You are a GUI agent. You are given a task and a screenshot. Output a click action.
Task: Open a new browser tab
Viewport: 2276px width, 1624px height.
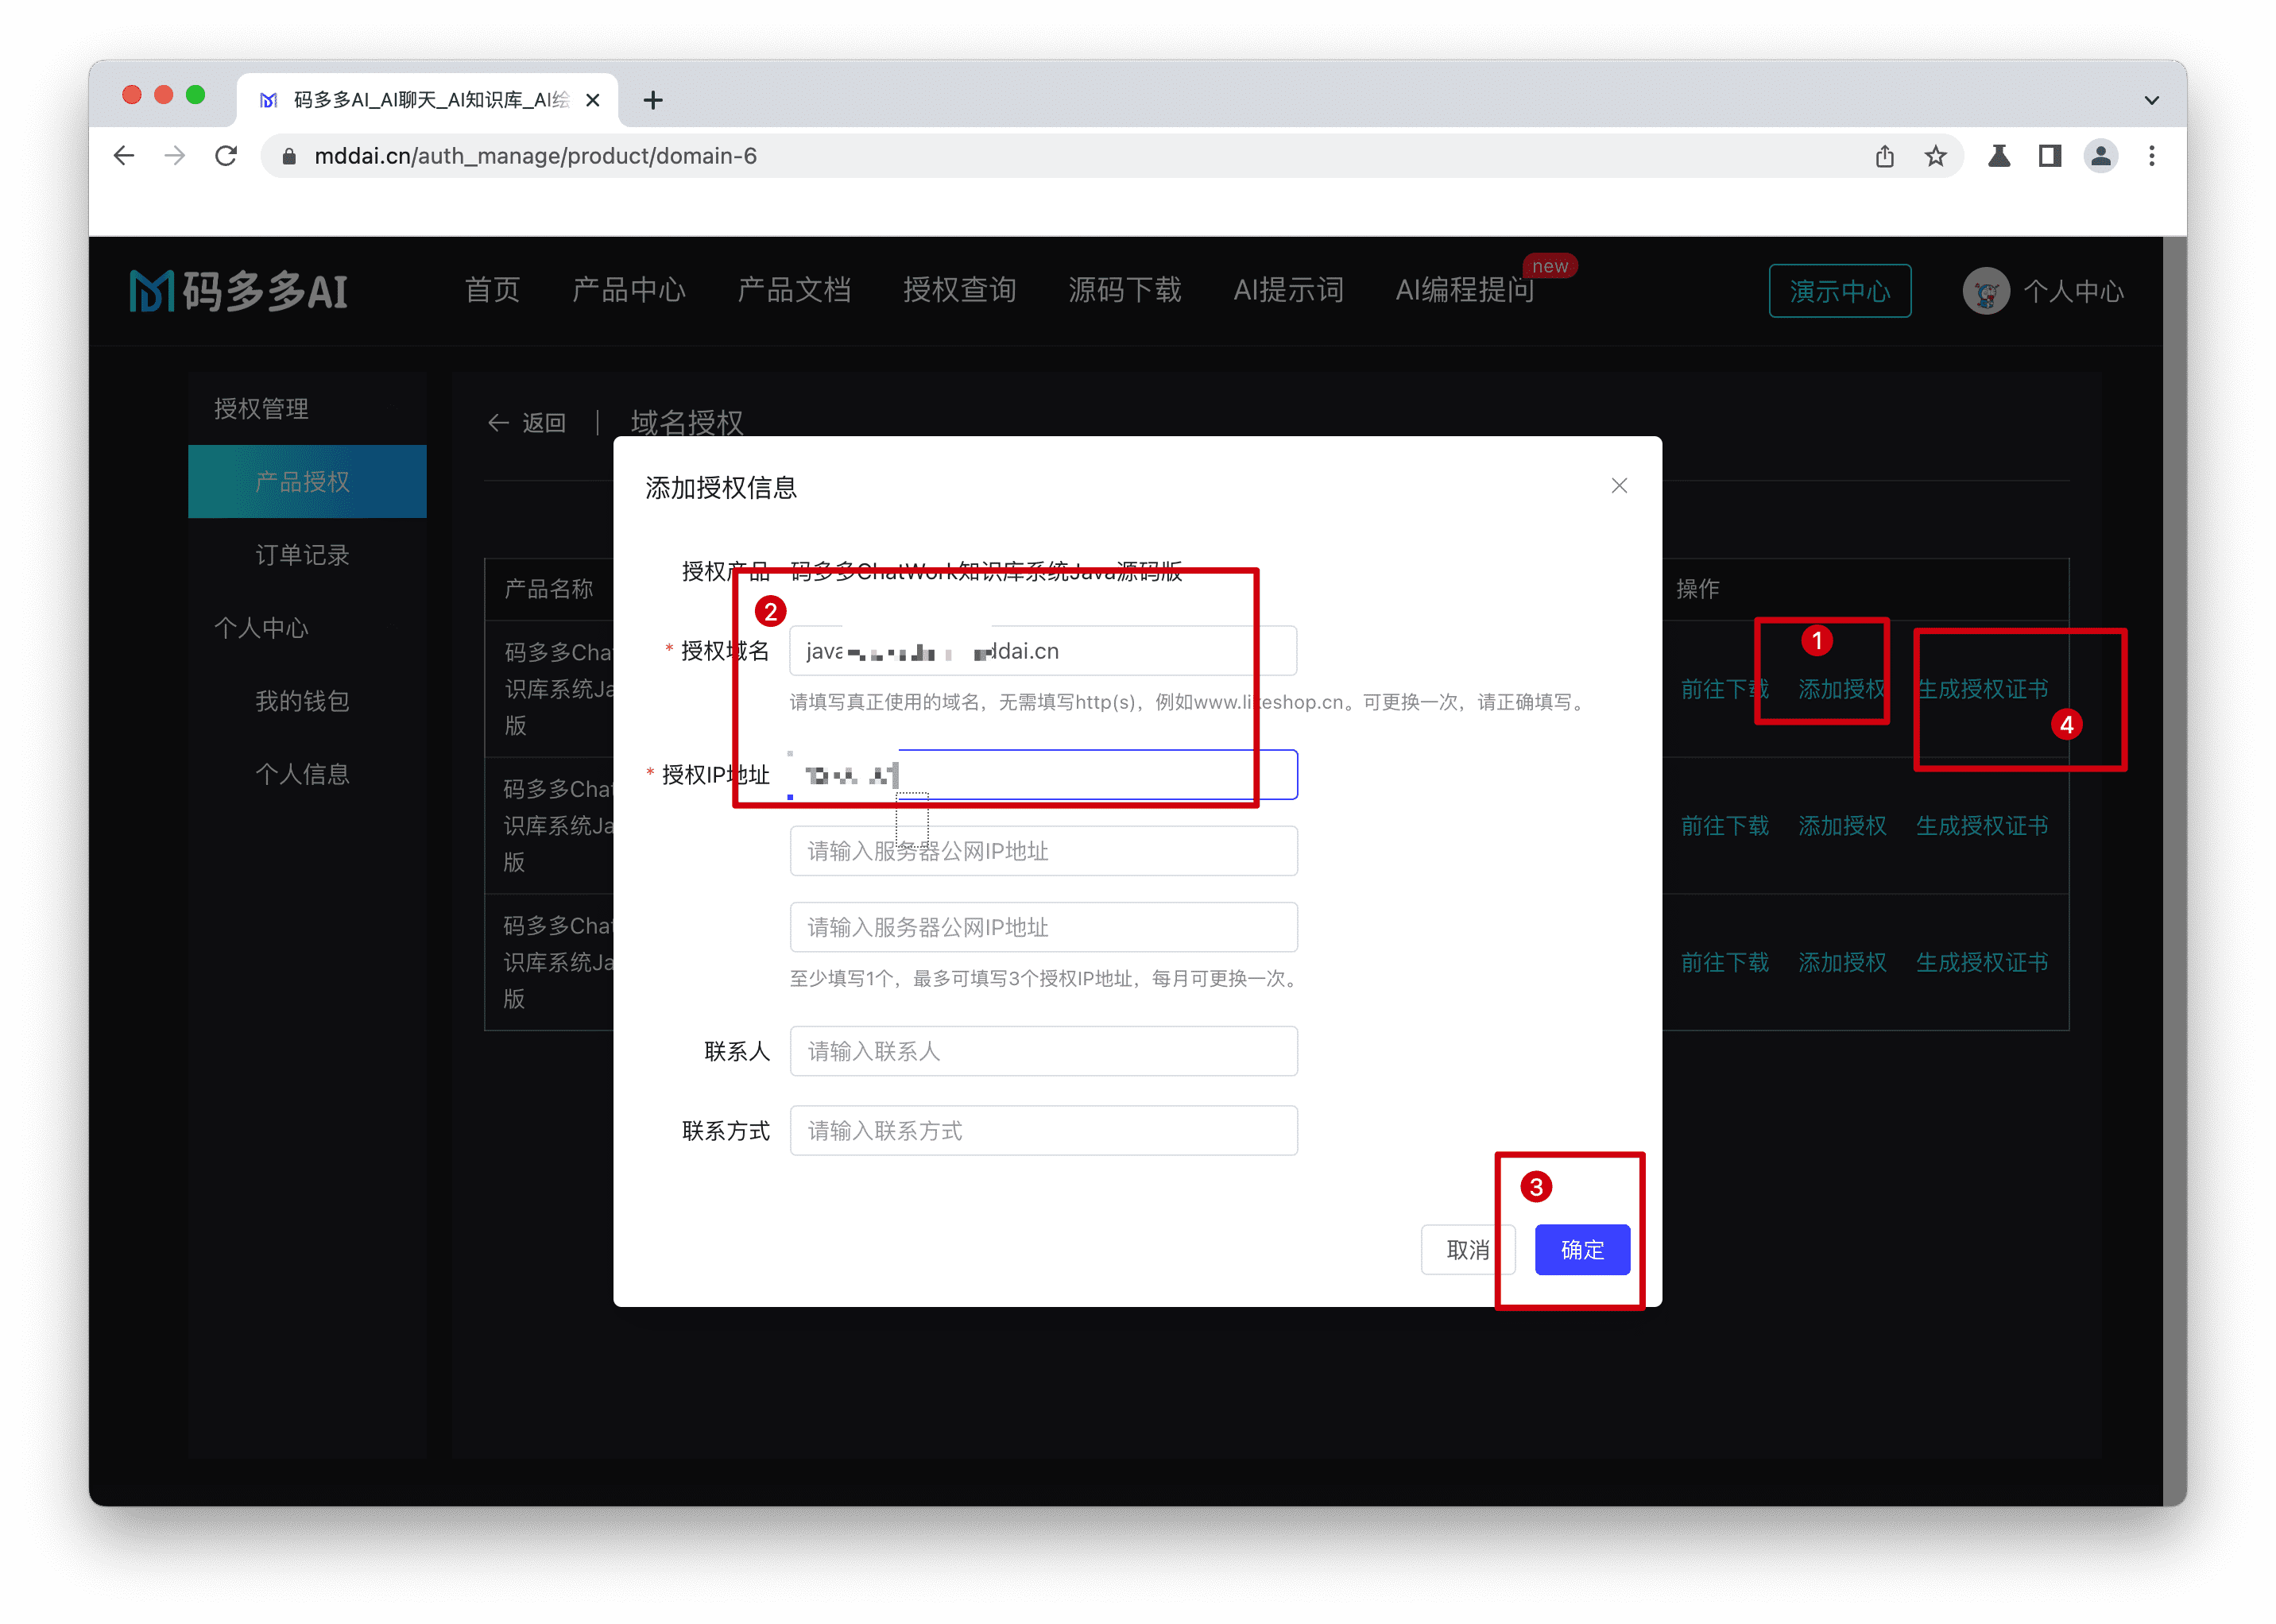(653, 100)
